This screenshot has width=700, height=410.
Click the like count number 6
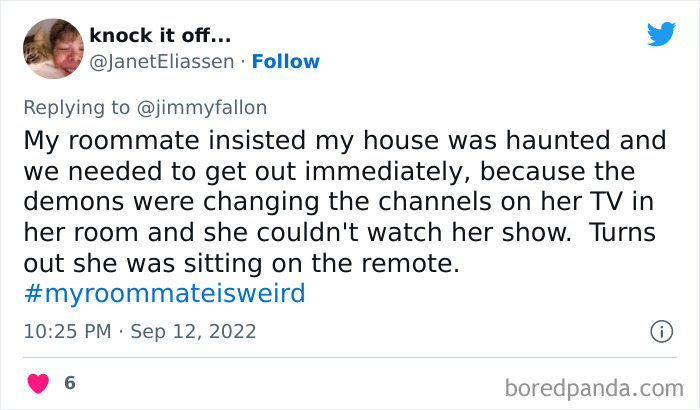[x=69, y=383]
